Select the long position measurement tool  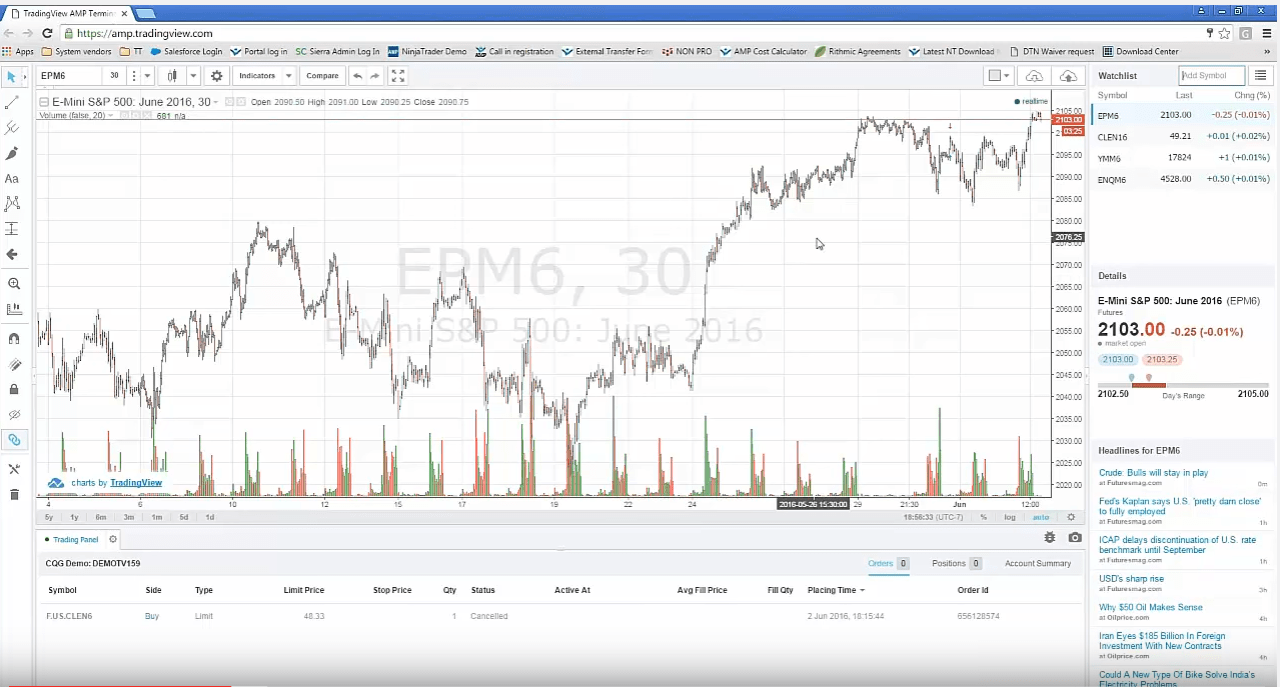[x=12, y=229]
